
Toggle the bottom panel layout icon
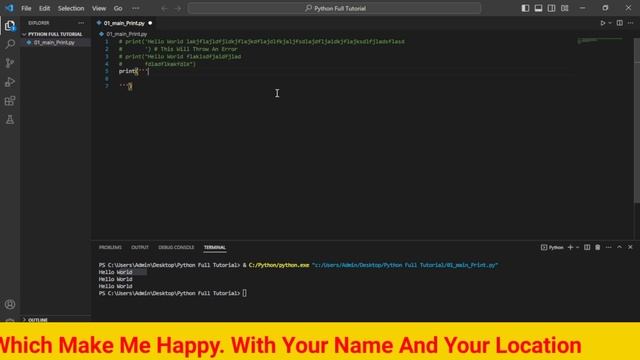pos(538,8)
